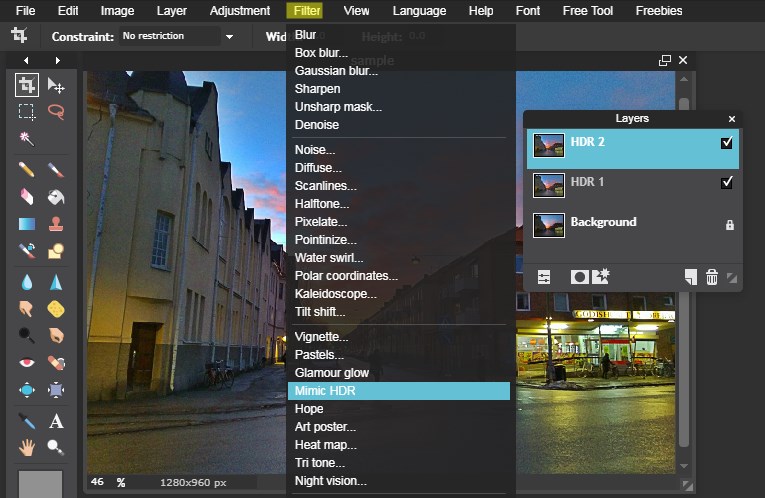The image size is (765, 498).
Task: Select the Sharpen triangle tool
Action: 56,282
